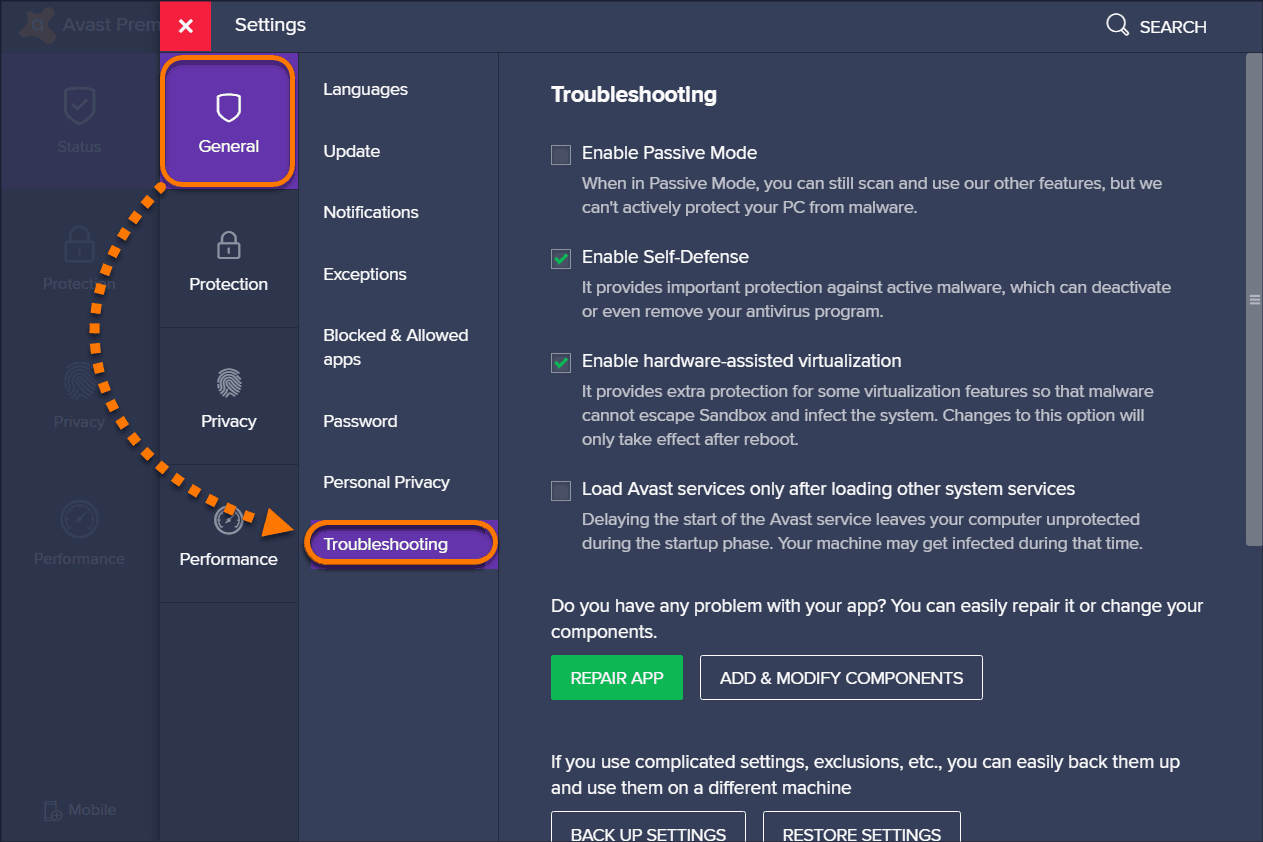Switch to the Languages settings section
The image size is (1263, 842).
(x=365, y=89)
